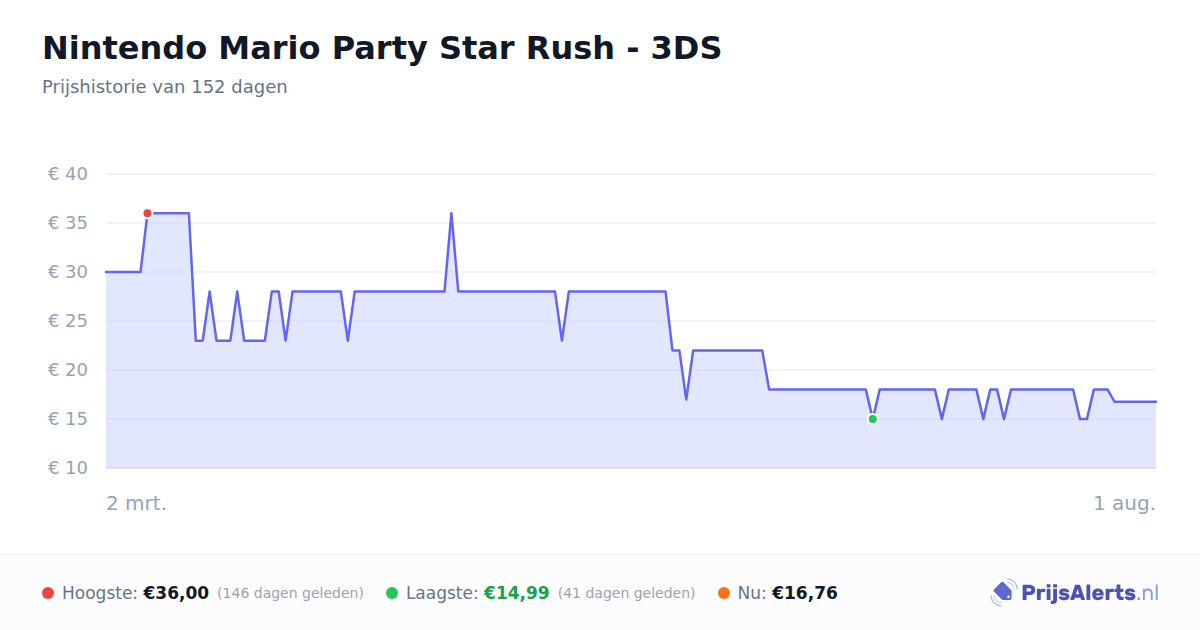The image size is (1200, 630).
Task: Click the Prijshistorie van 152 dagen subtitle
Action: click(165, 87)
